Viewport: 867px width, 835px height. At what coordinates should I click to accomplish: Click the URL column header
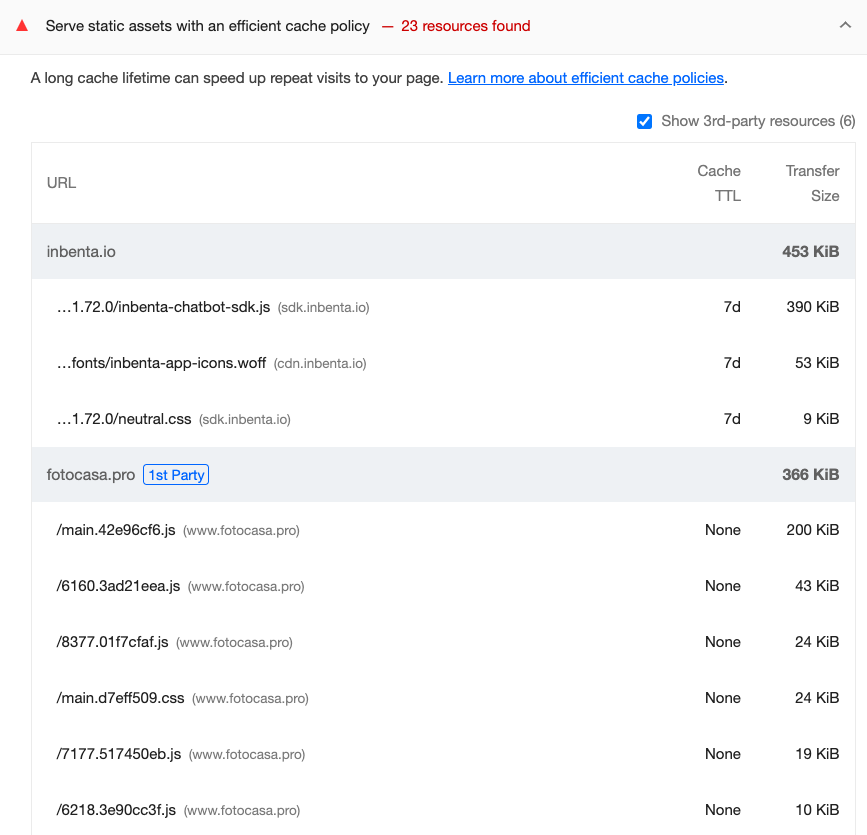pos(61,183)
